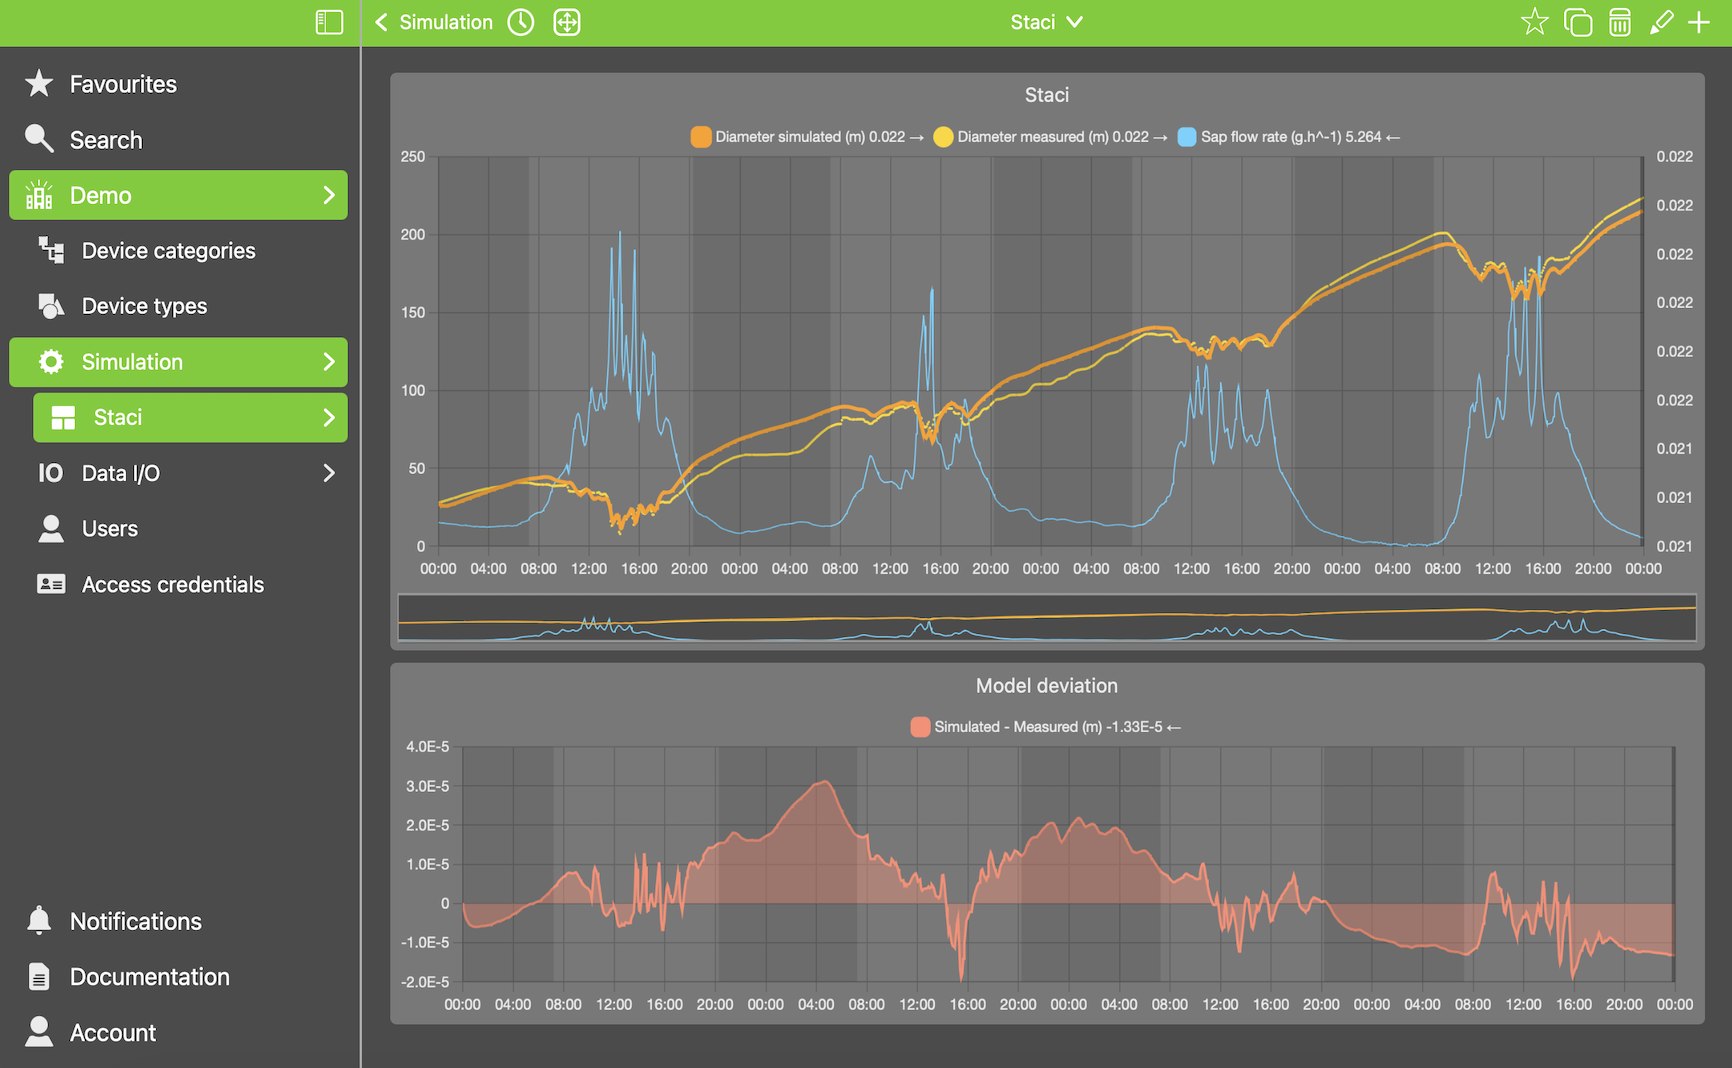Toggle the Simulated - Measured deviation series

point(1045,726)
